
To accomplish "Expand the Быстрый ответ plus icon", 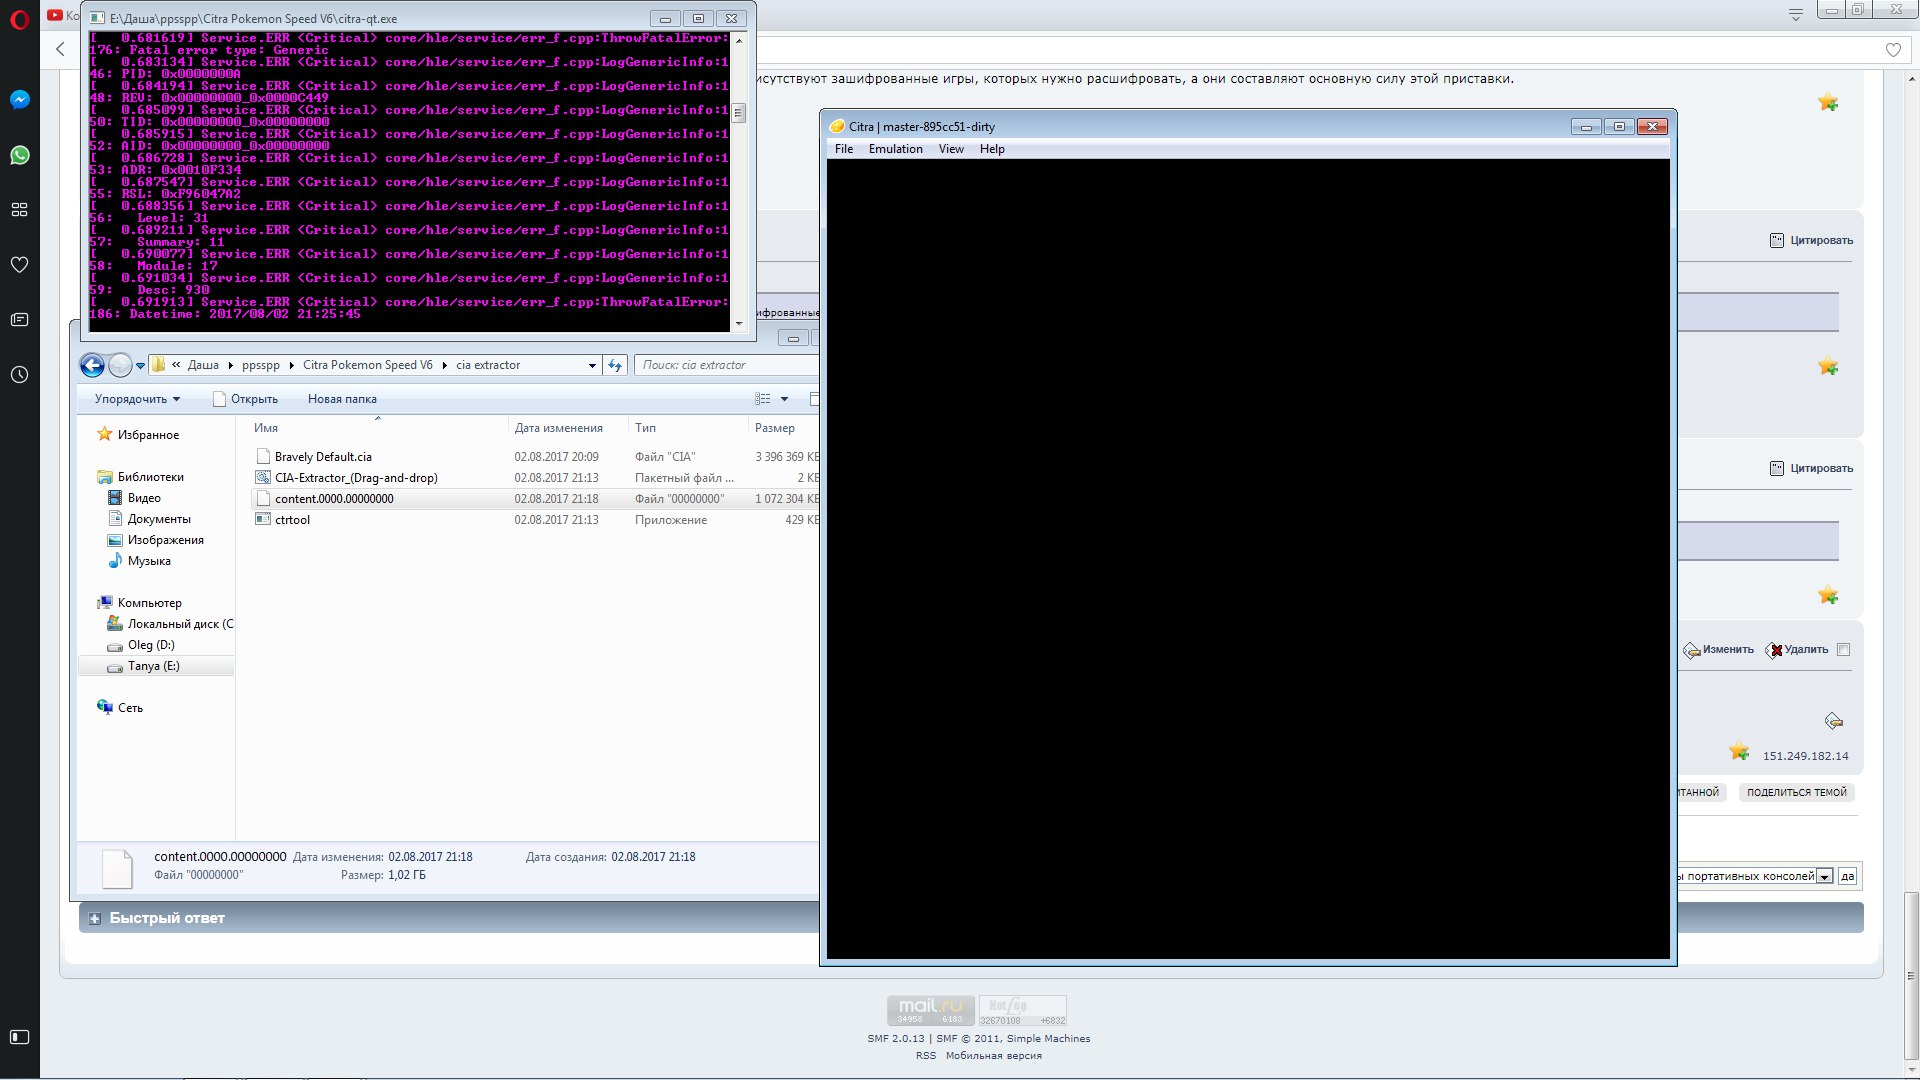I will coord(95,918).
